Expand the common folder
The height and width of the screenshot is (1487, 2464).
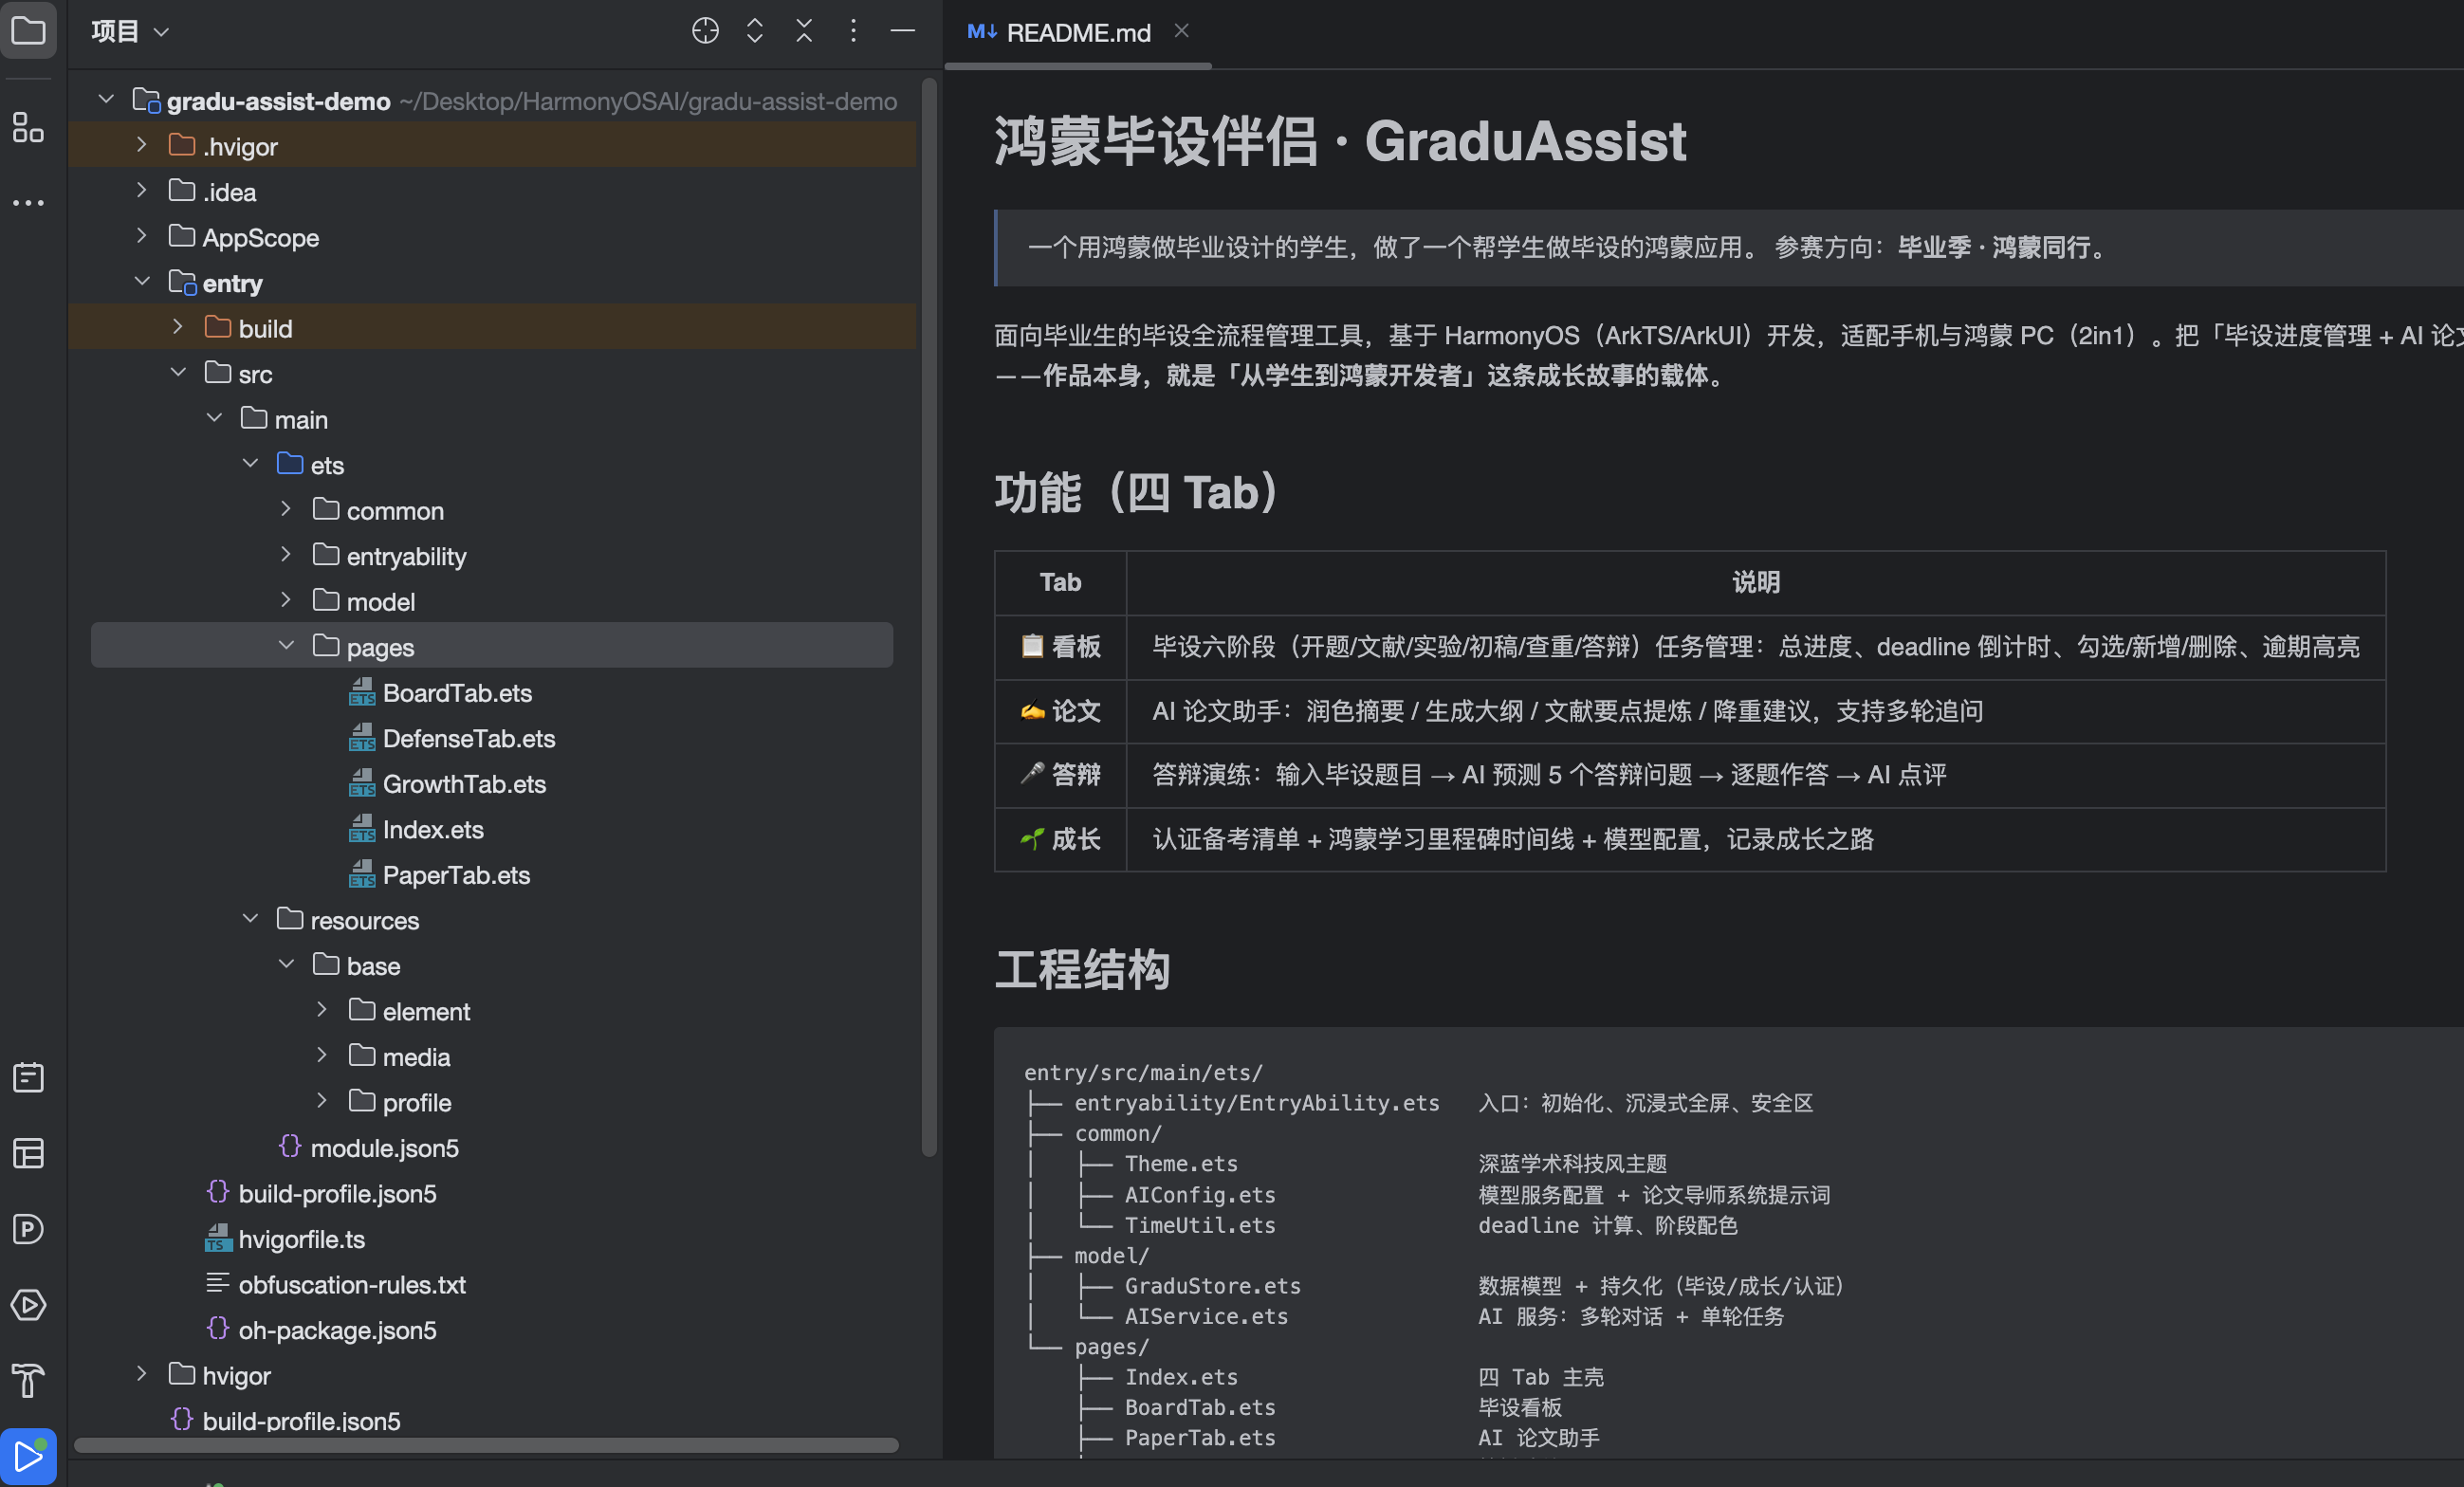click(x=286, y=509)
